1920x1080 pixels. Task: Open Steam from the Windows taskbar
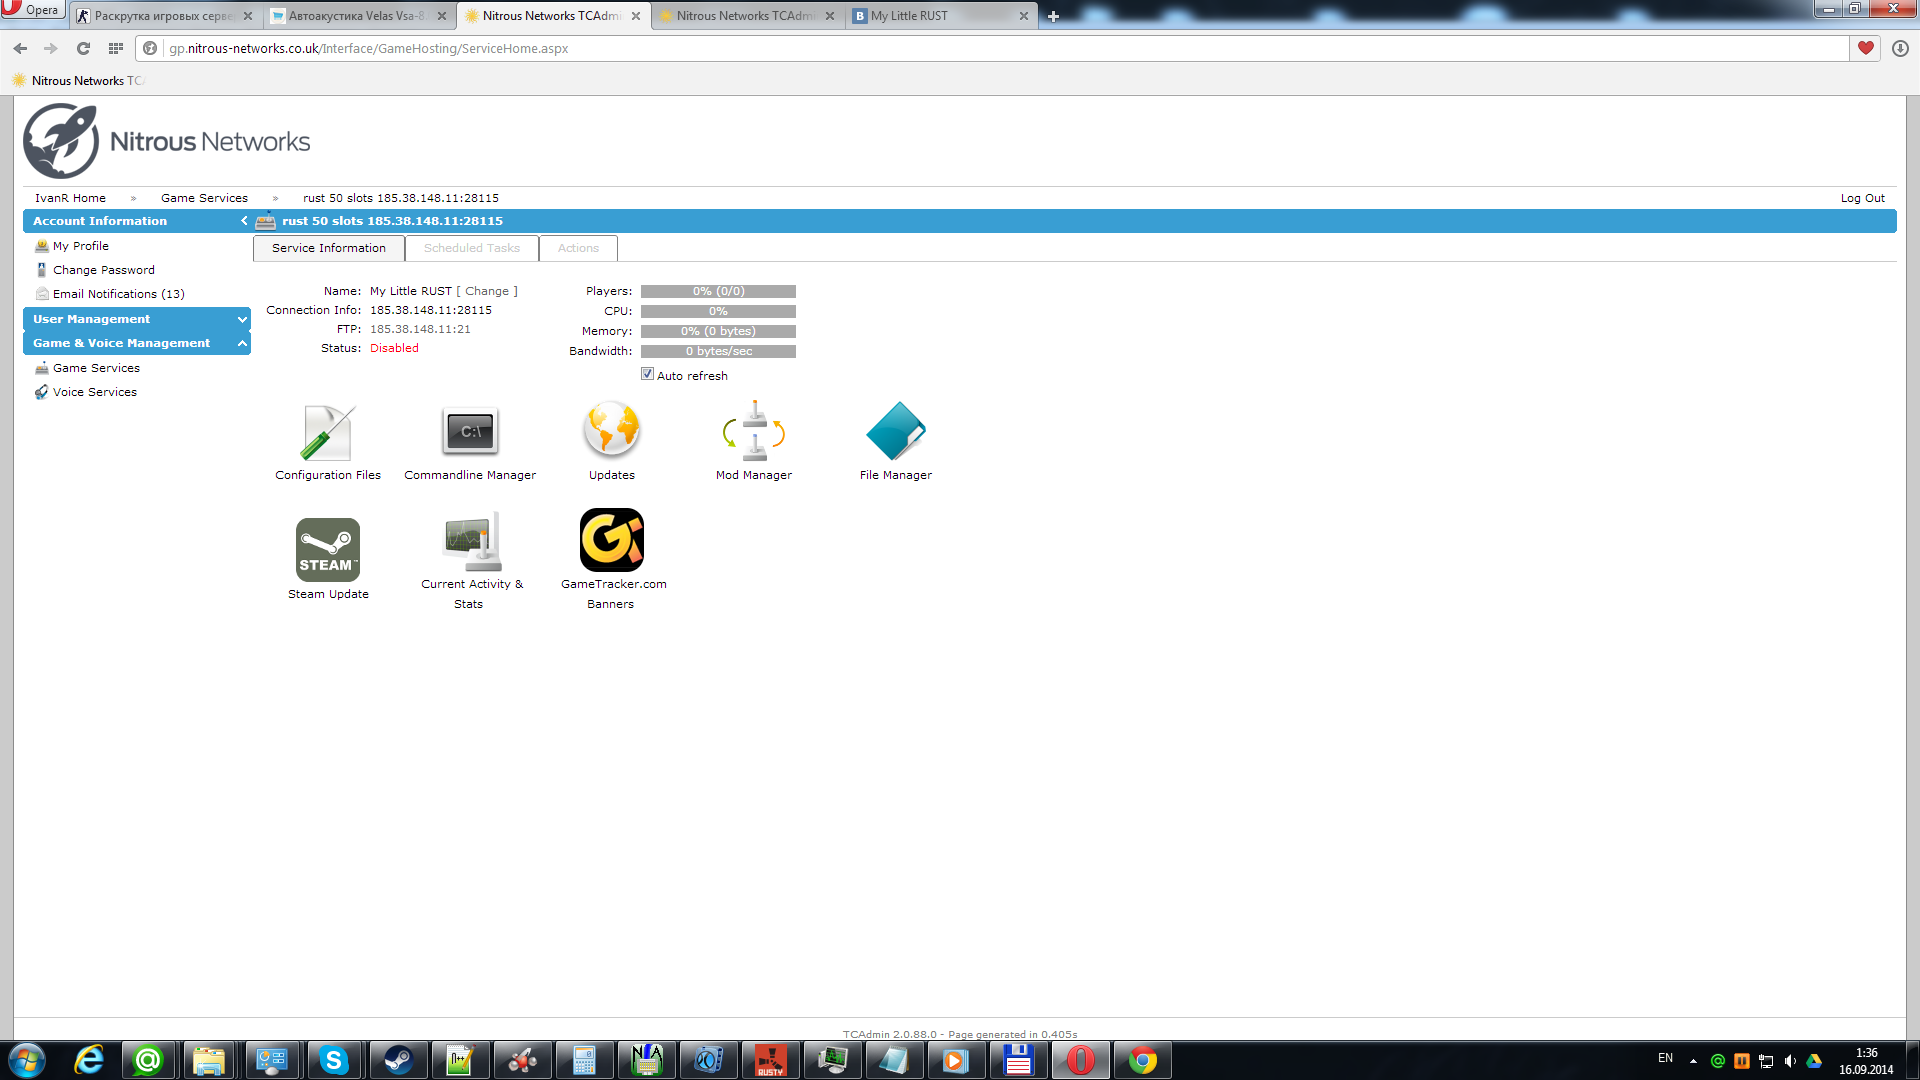tap(398, 1060)
